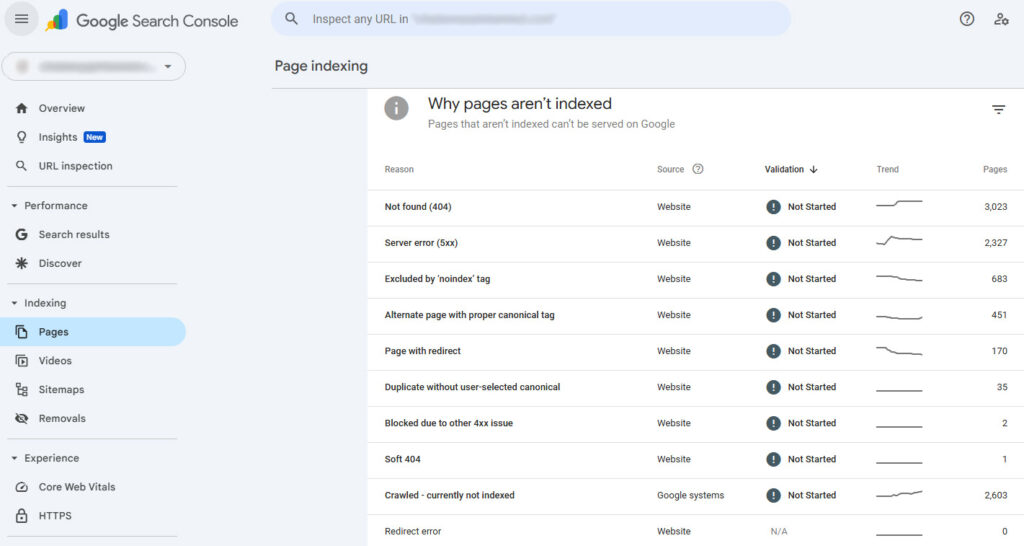Click the Trend column header
The image size is (1024, 546).
point(888,169)
